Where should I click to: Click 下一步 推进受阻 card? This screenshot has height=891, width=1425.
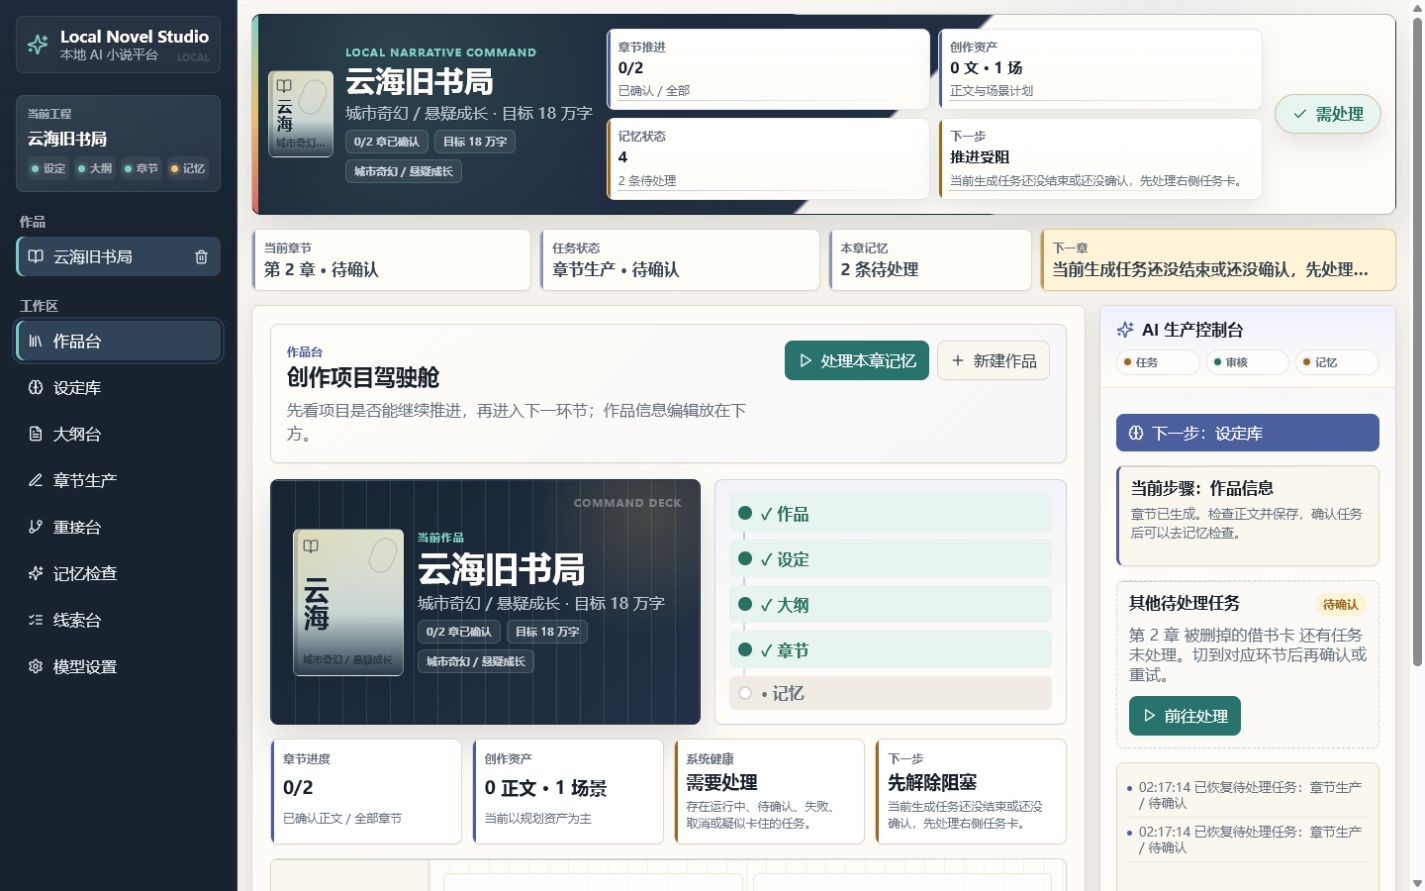tap(1100, 159)
